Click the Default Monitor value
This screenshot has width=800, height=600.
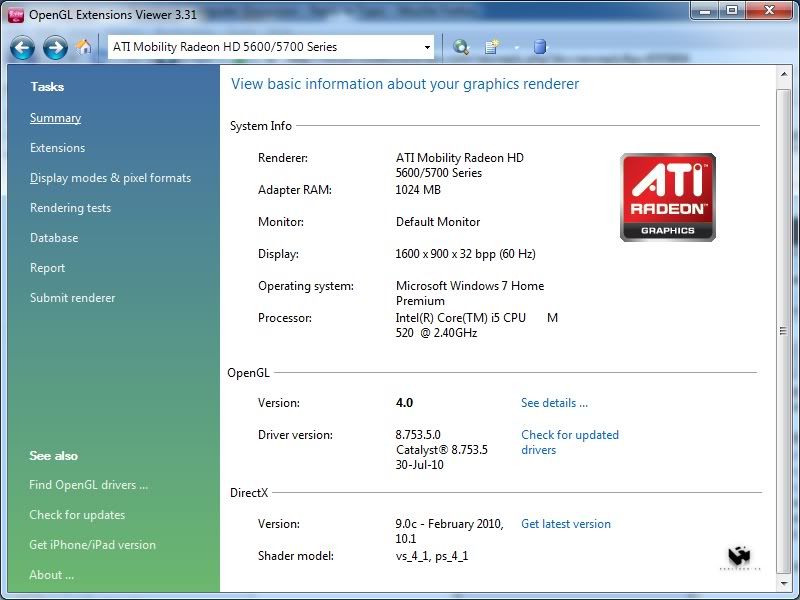(438, 222)
